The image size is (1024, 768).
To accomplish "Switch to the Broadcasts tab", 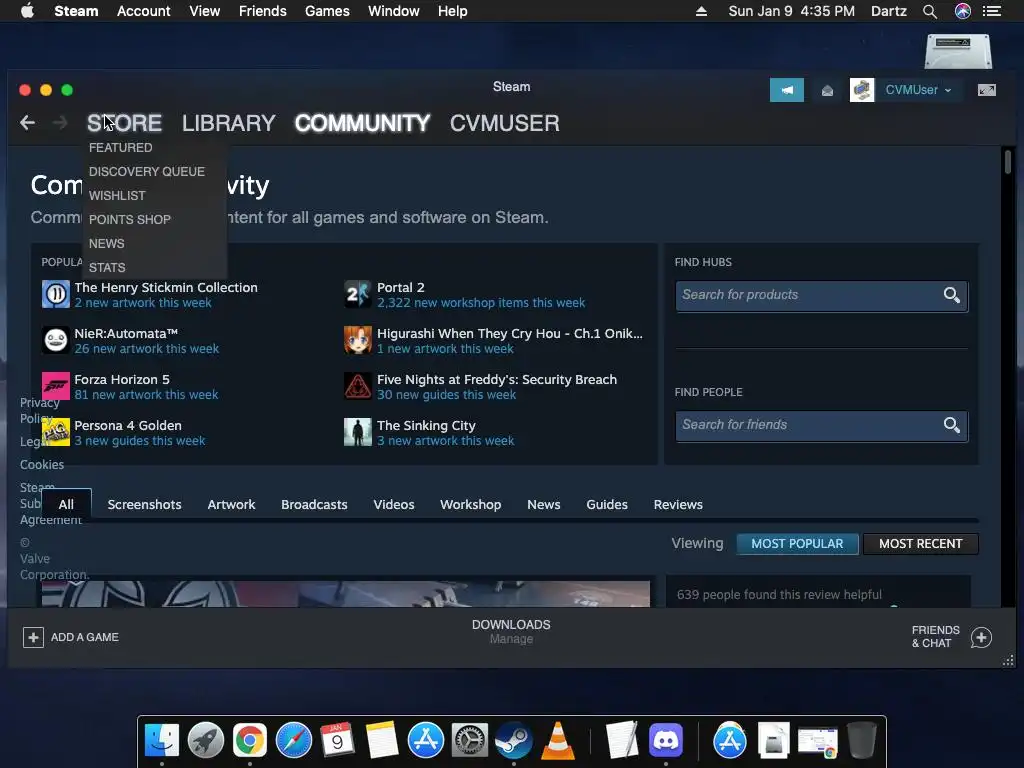I will pyautogui.click(x=314, y=504).
